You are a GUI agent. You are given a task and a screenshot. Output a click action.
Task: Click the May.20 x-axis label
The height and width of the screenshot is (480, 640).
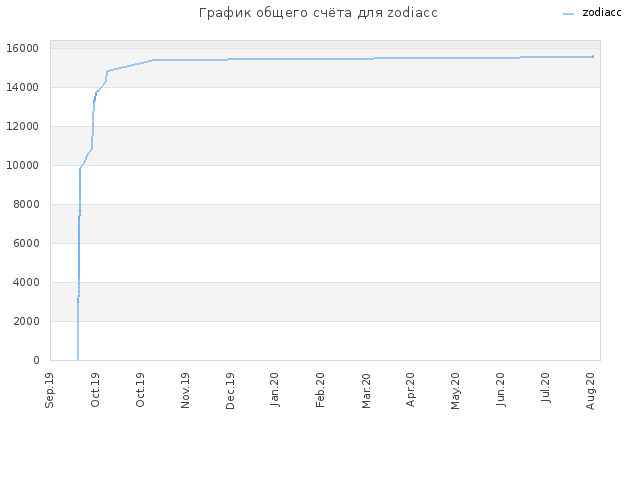[x=456, y=391]
